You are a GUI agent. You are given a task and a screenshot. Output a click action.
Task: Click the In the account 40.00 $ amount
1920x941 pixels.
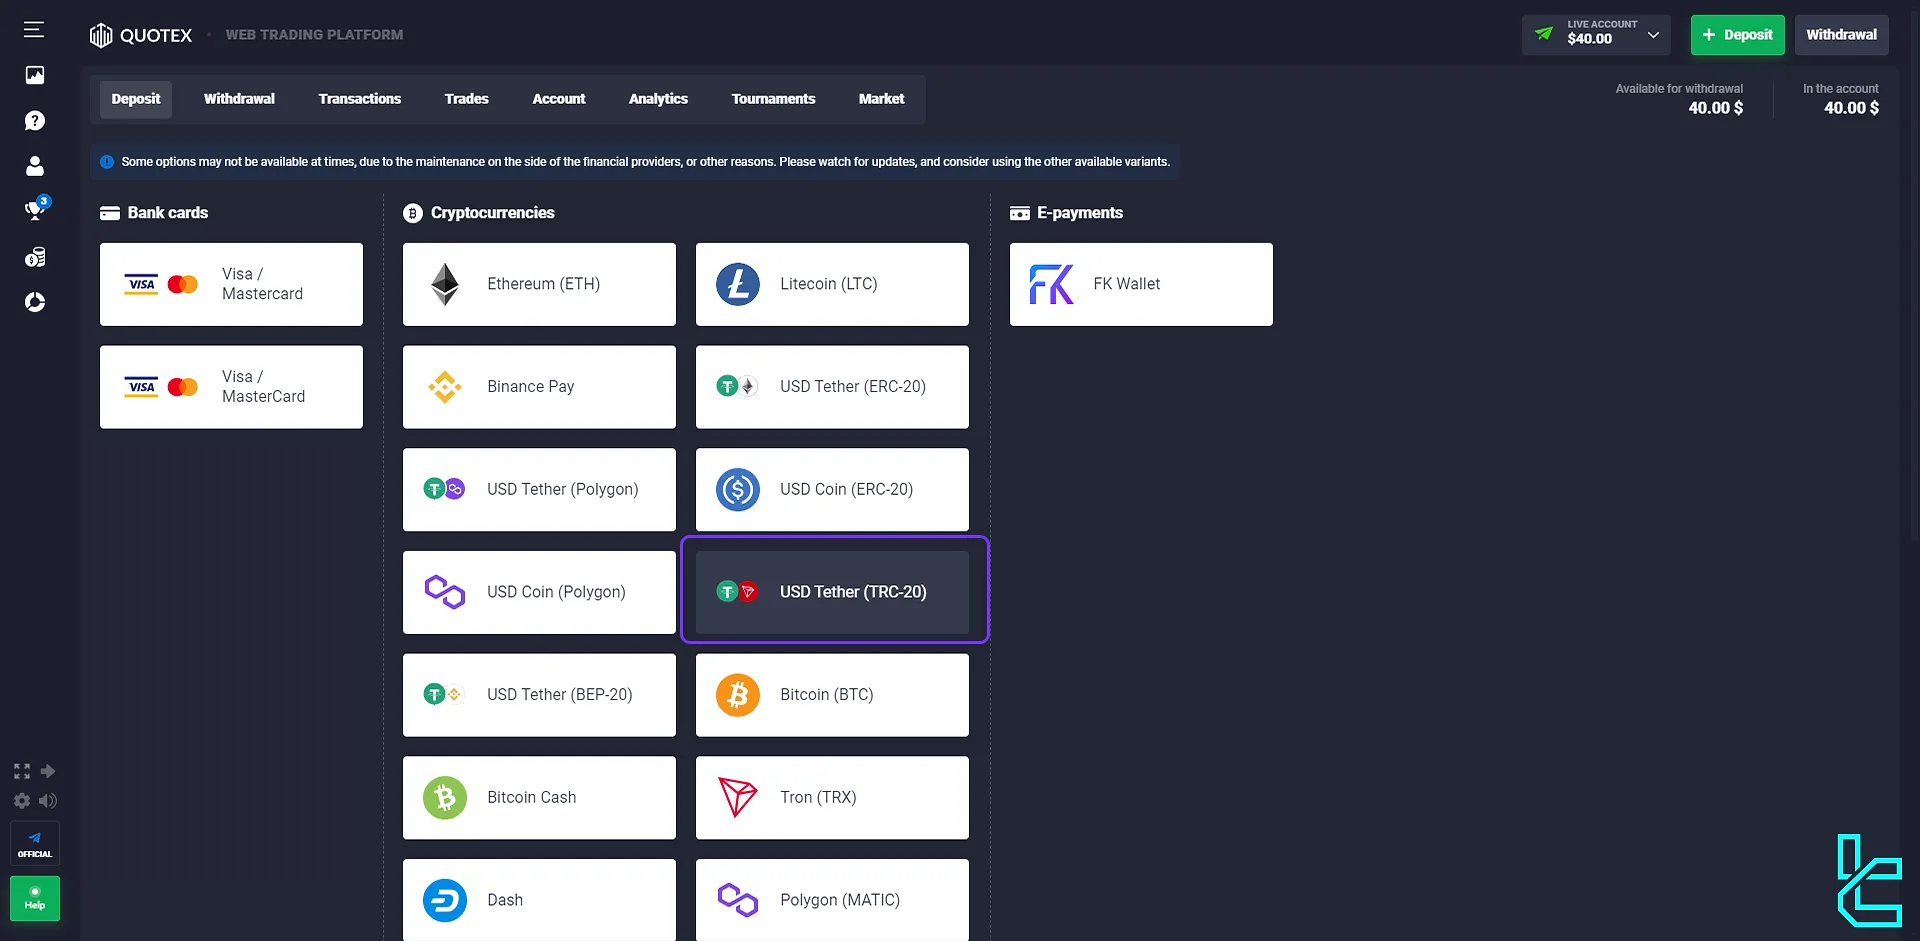(x=1851, y=108)
